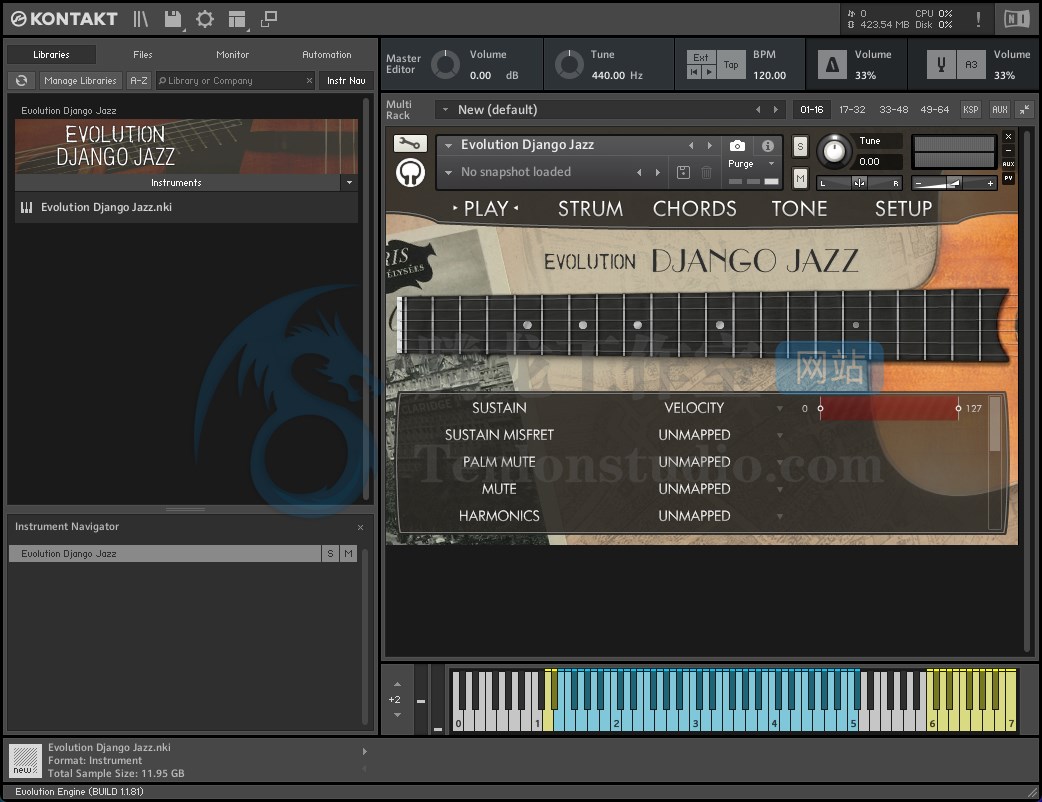Toggle the PV button
This screenshot has height=802, width=1042.
1008,178
